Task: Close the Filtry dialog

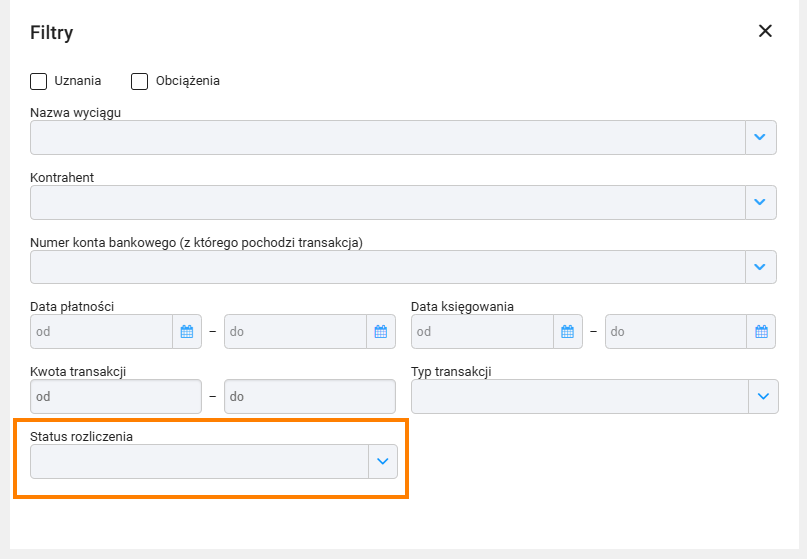Action: 765,31
